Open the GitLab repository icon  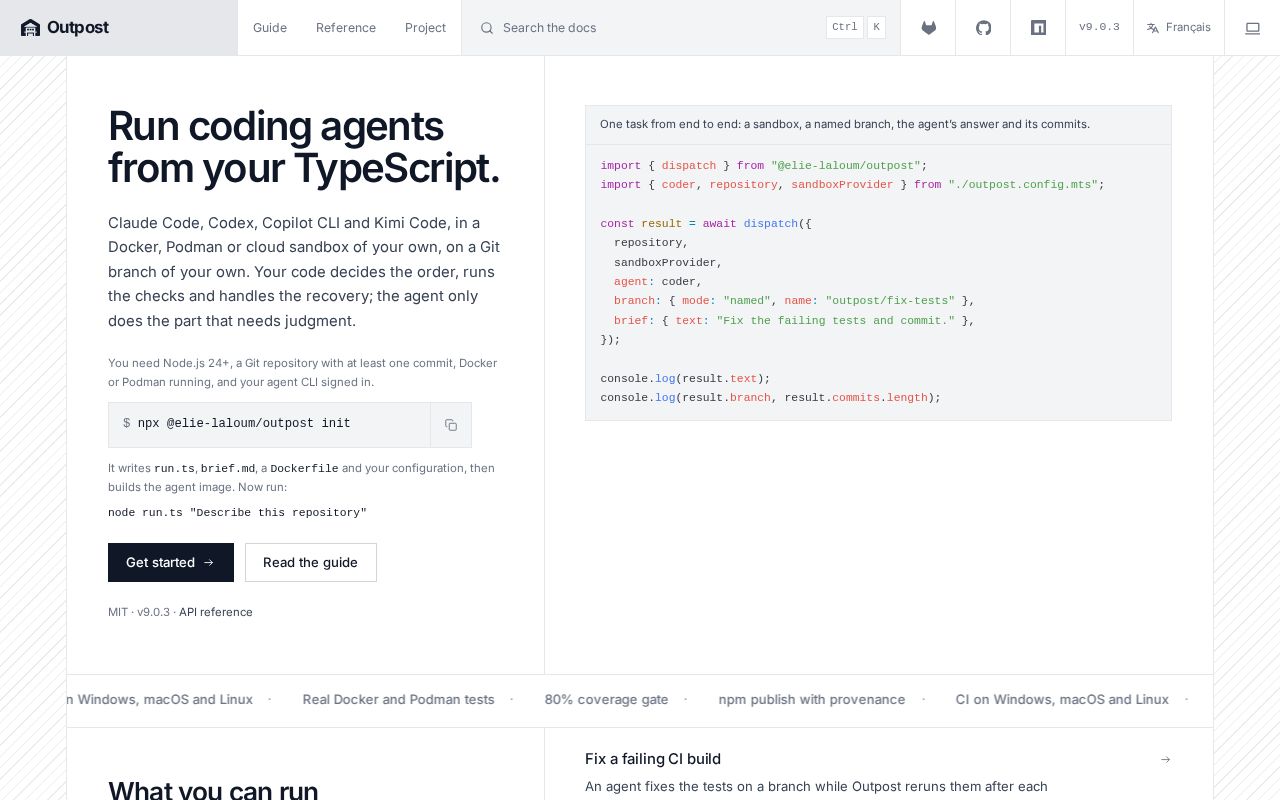tap(928, 28)
